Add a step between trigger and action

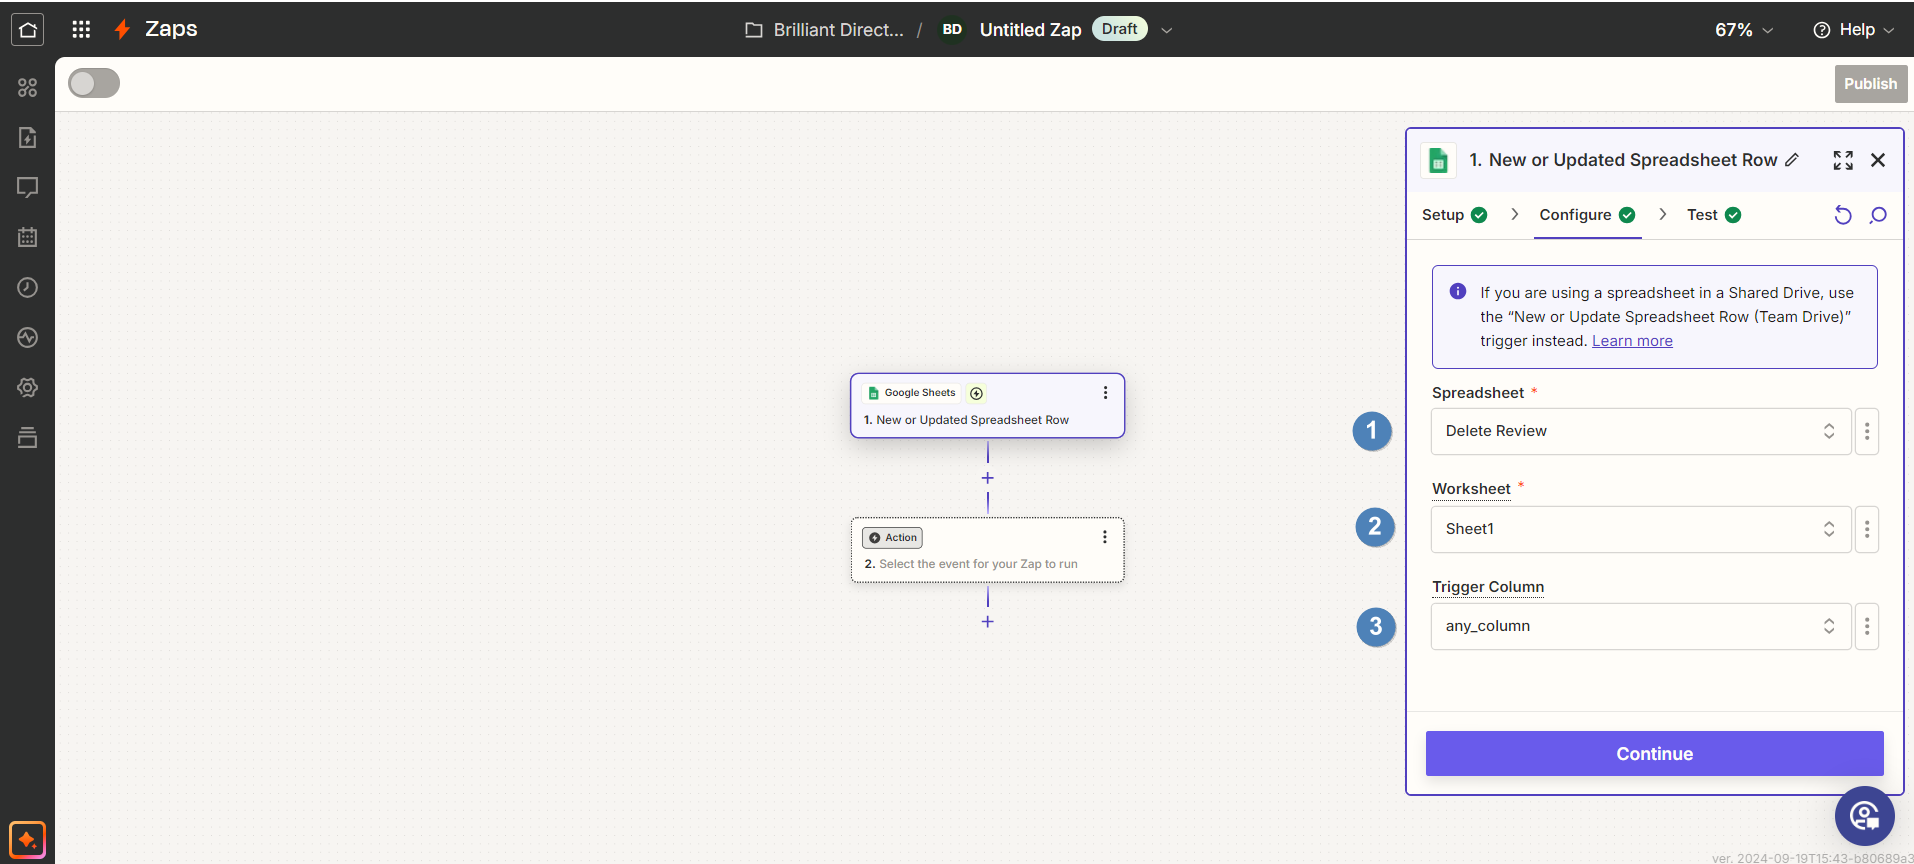tap(988, 479)
